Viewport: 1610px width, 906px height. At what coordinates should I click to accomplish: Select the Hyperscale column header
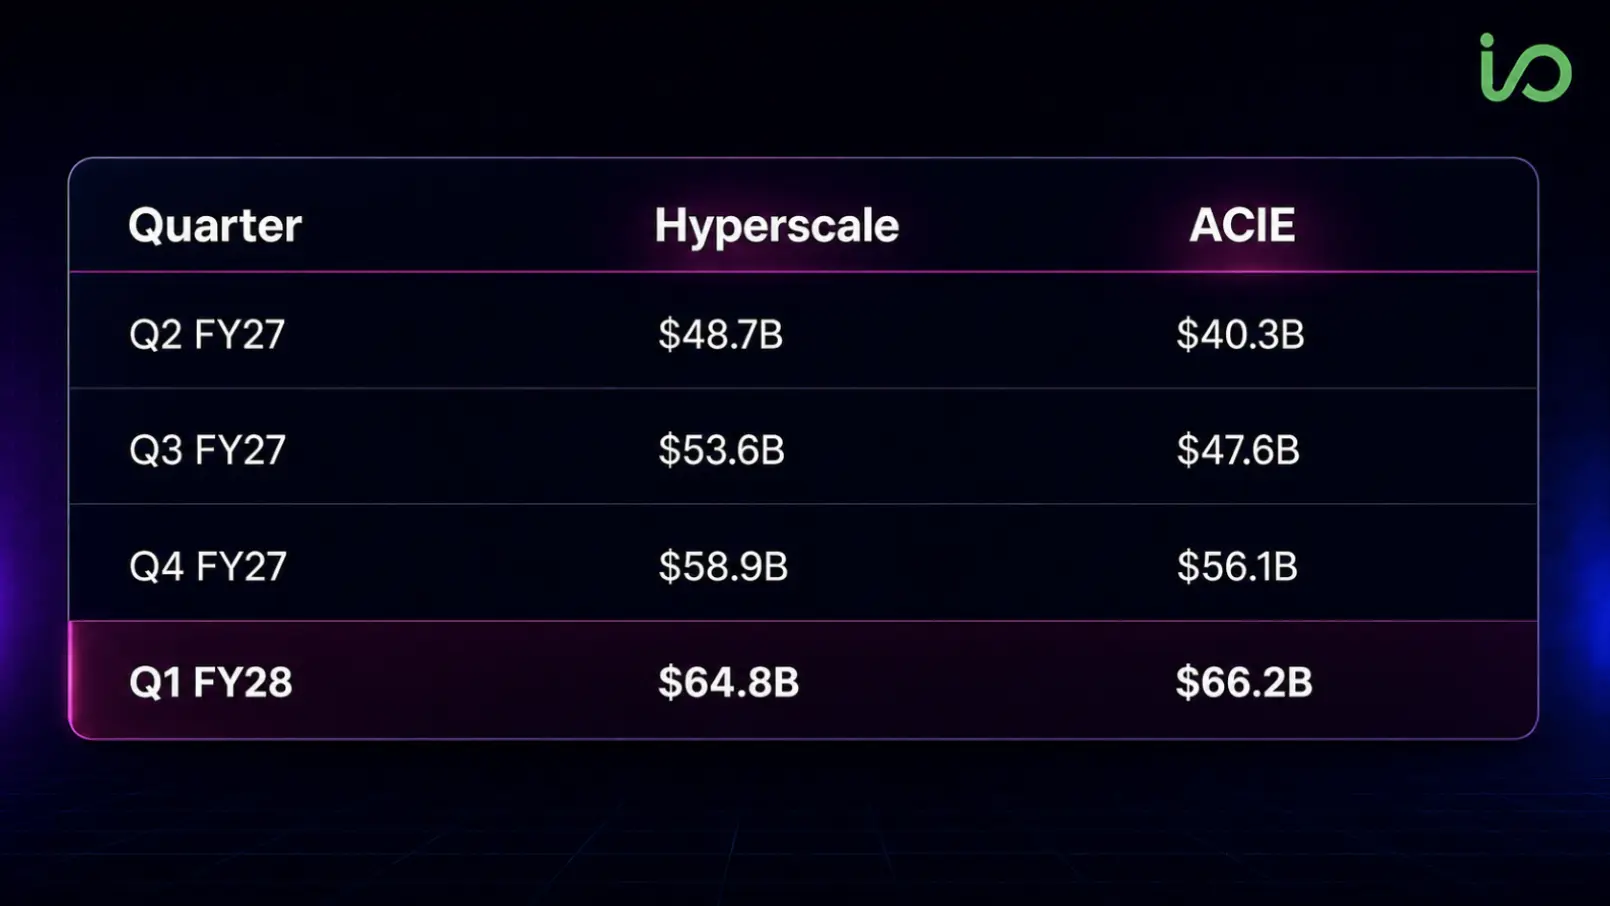pos(777,227)
